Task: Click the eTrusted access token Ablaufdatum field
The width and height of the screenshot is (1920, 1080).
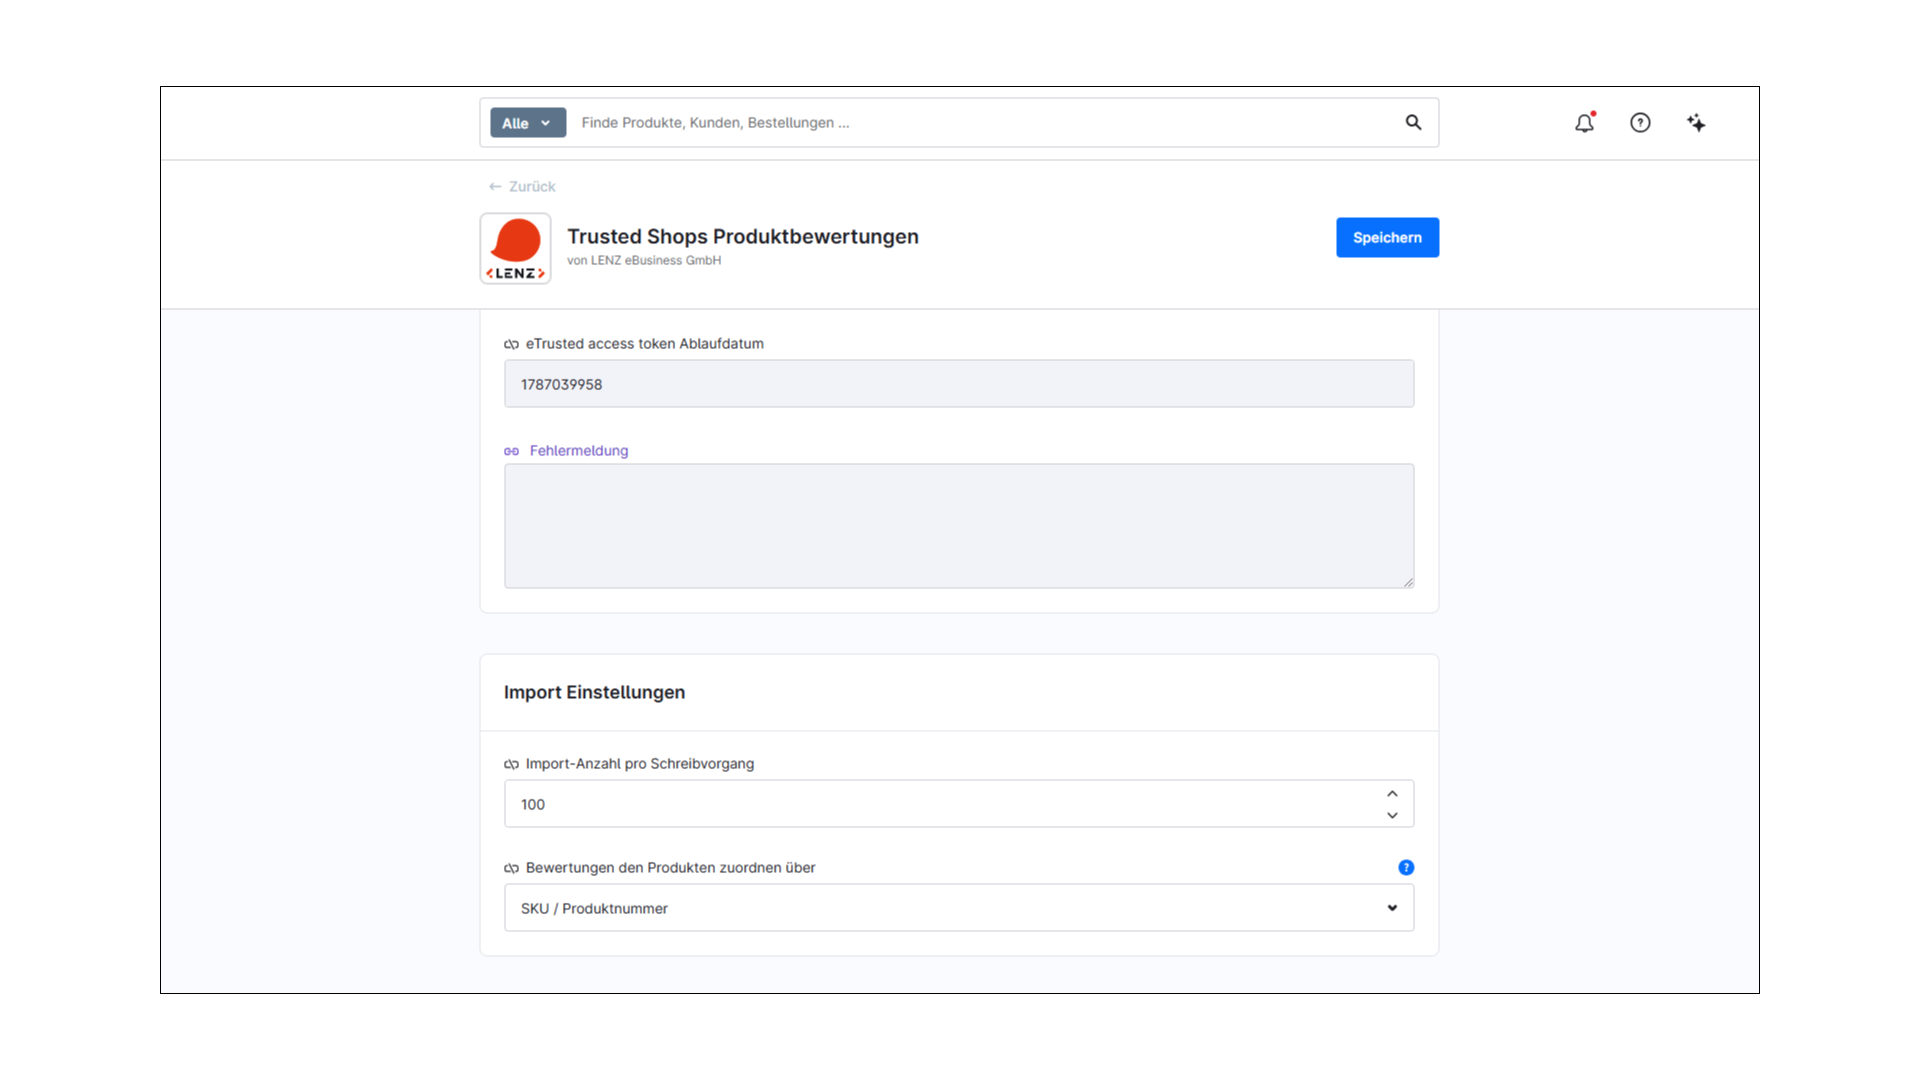Action: pyautogui.click(x=959, y=384)
